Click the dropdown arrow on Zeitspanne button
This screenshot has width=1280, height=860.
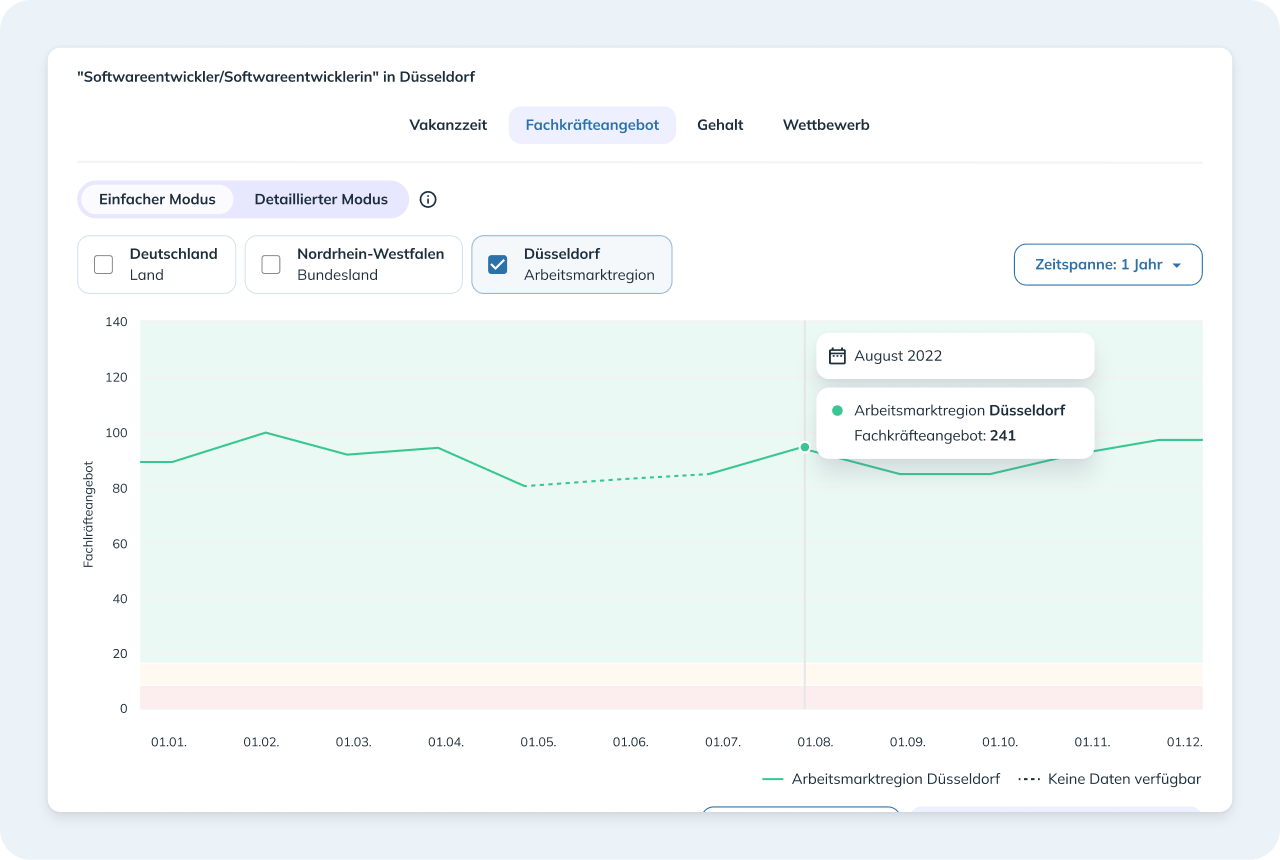[1176, 266]
